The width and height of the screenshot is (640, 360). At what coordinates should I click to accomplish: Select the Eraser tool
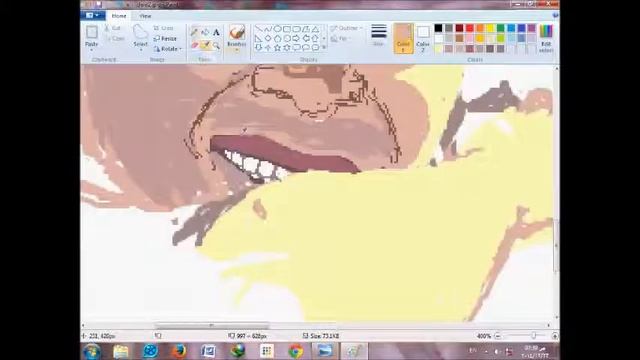click(195, 45)
